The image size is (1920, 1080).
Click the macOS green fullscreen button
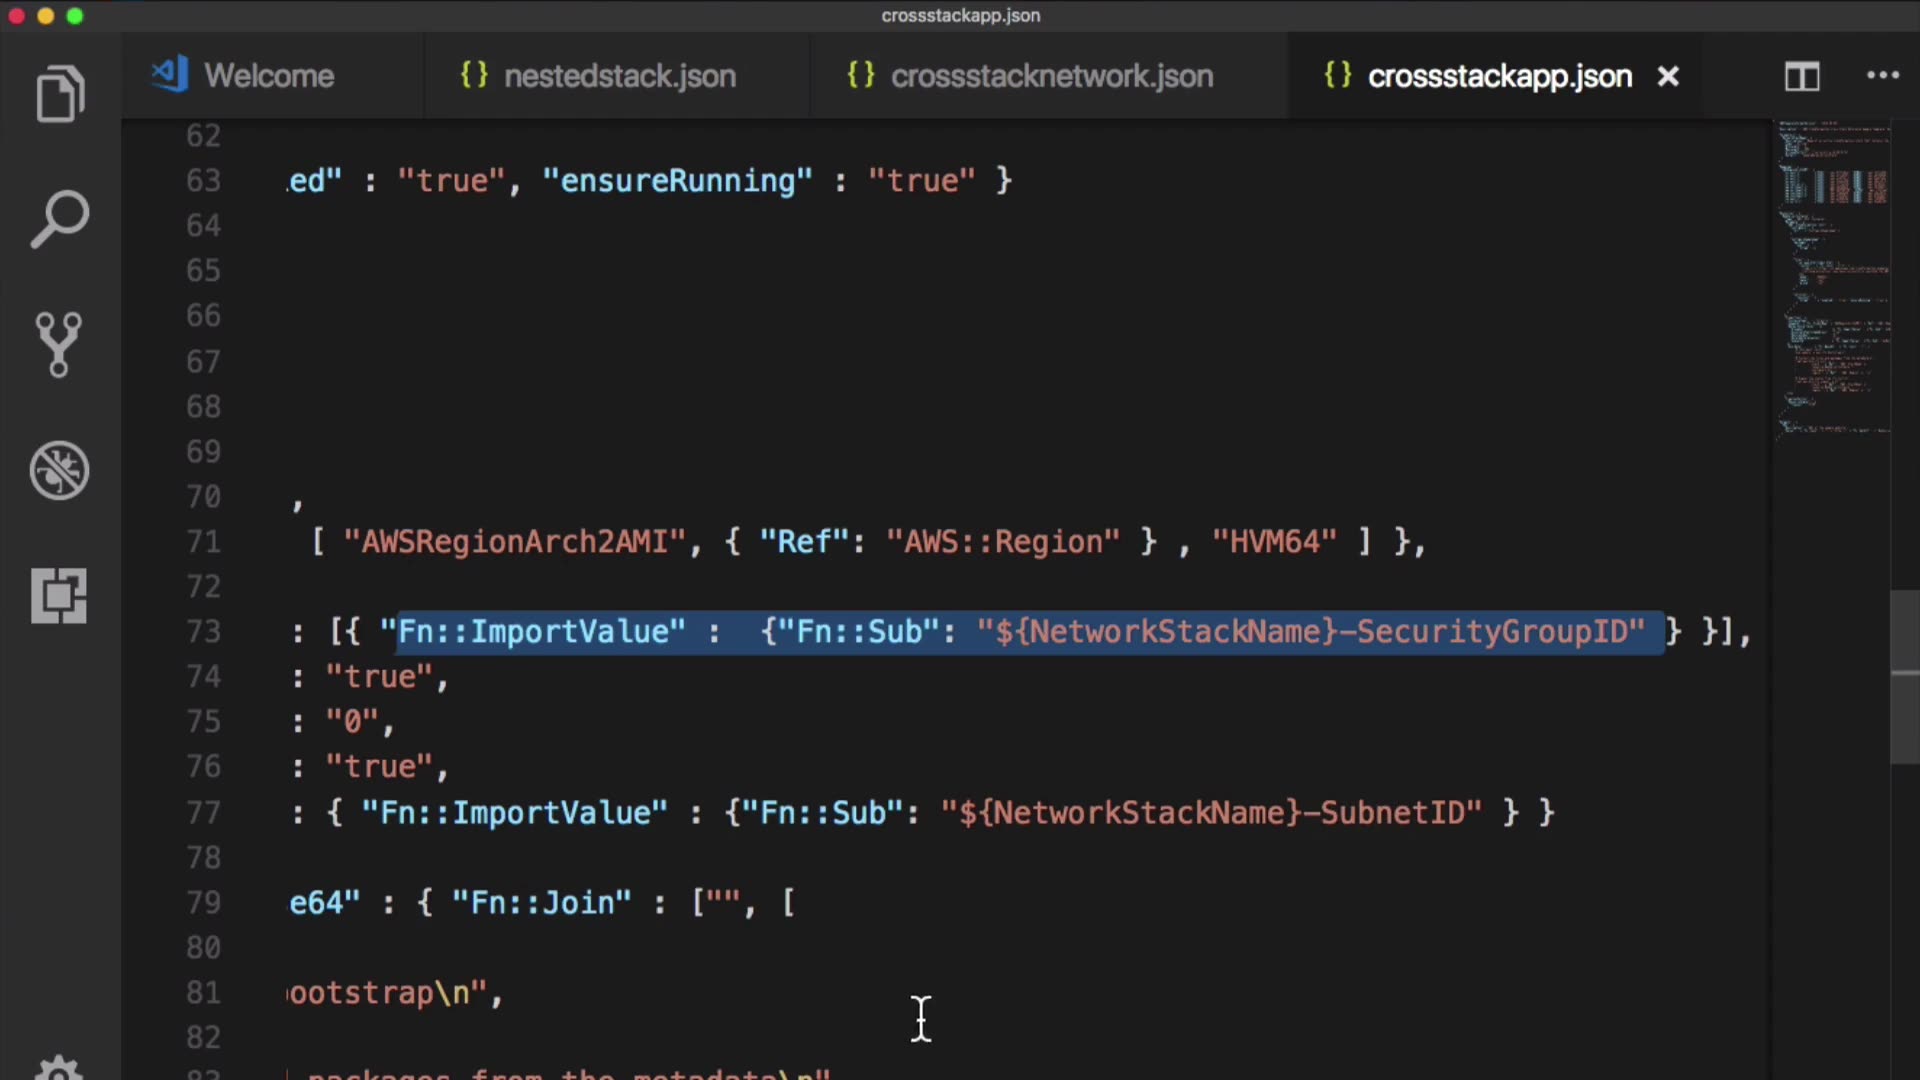[x=75, y=16]
